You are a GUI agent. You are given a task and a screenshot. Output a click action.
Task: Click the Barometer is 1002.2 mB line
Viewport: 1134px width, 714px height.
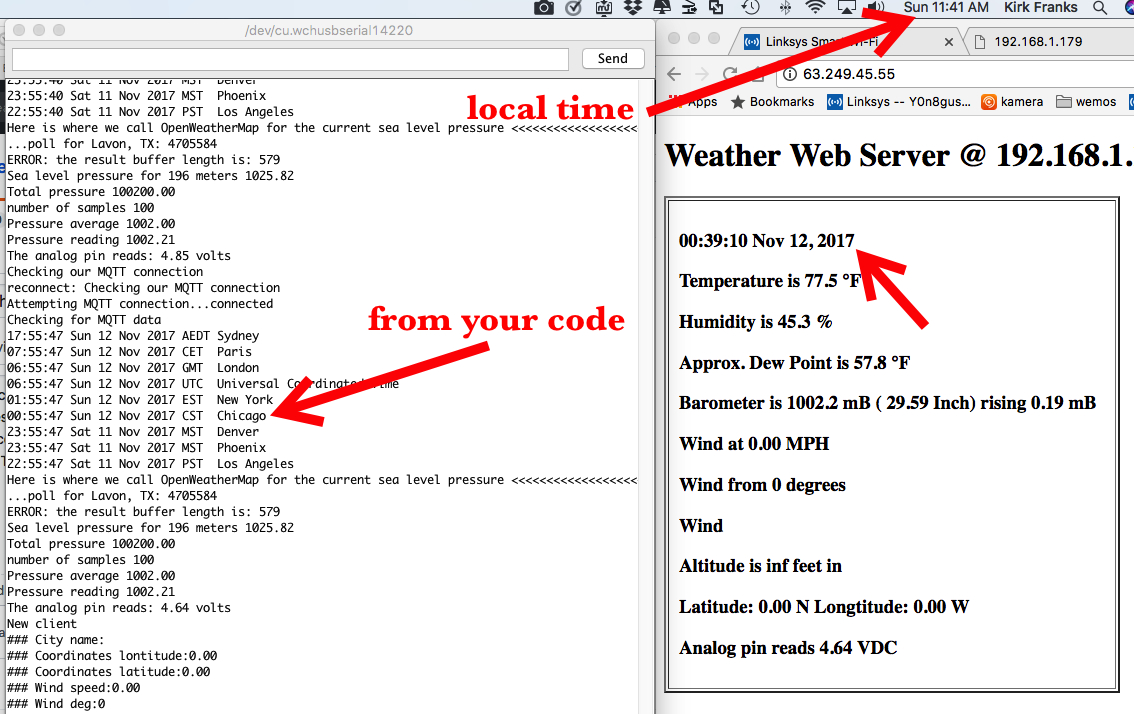(x=887, y=403)
